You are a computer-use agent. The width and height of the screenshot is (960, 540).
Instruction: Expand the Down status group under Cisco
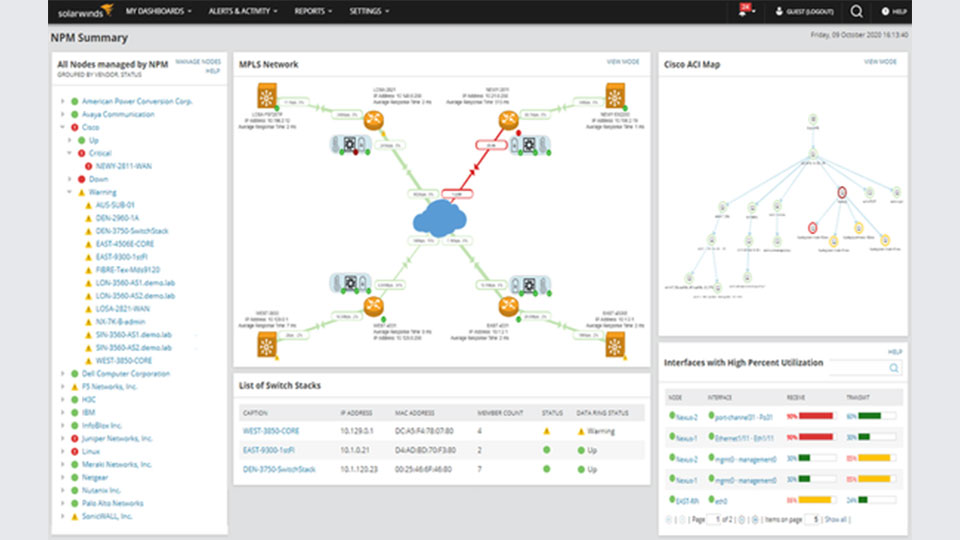[69, 179]
